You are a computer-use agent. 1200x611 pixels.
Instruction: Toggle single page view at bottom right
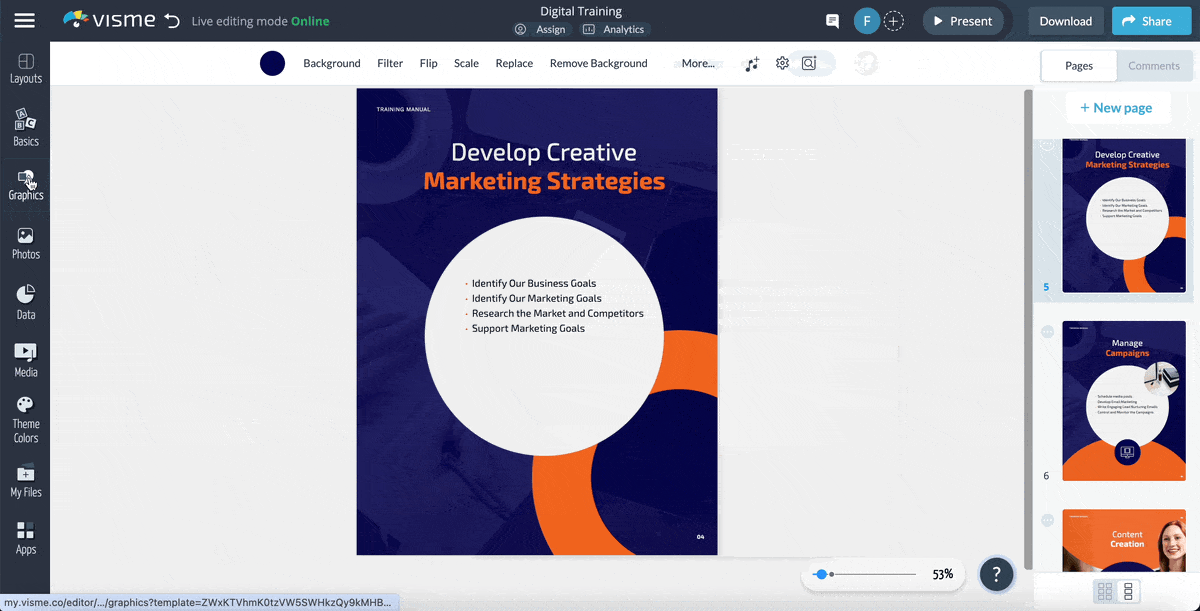click(1129, 591)
